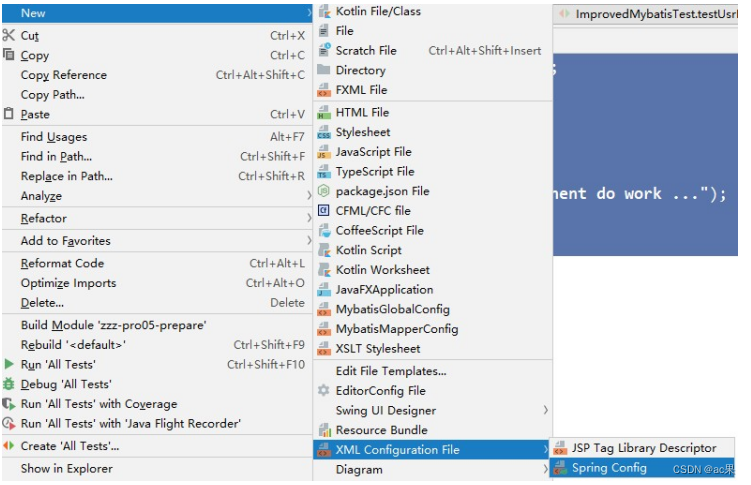
Task: Click the Cut scissors icon
Action: click(x=9, y=35)
